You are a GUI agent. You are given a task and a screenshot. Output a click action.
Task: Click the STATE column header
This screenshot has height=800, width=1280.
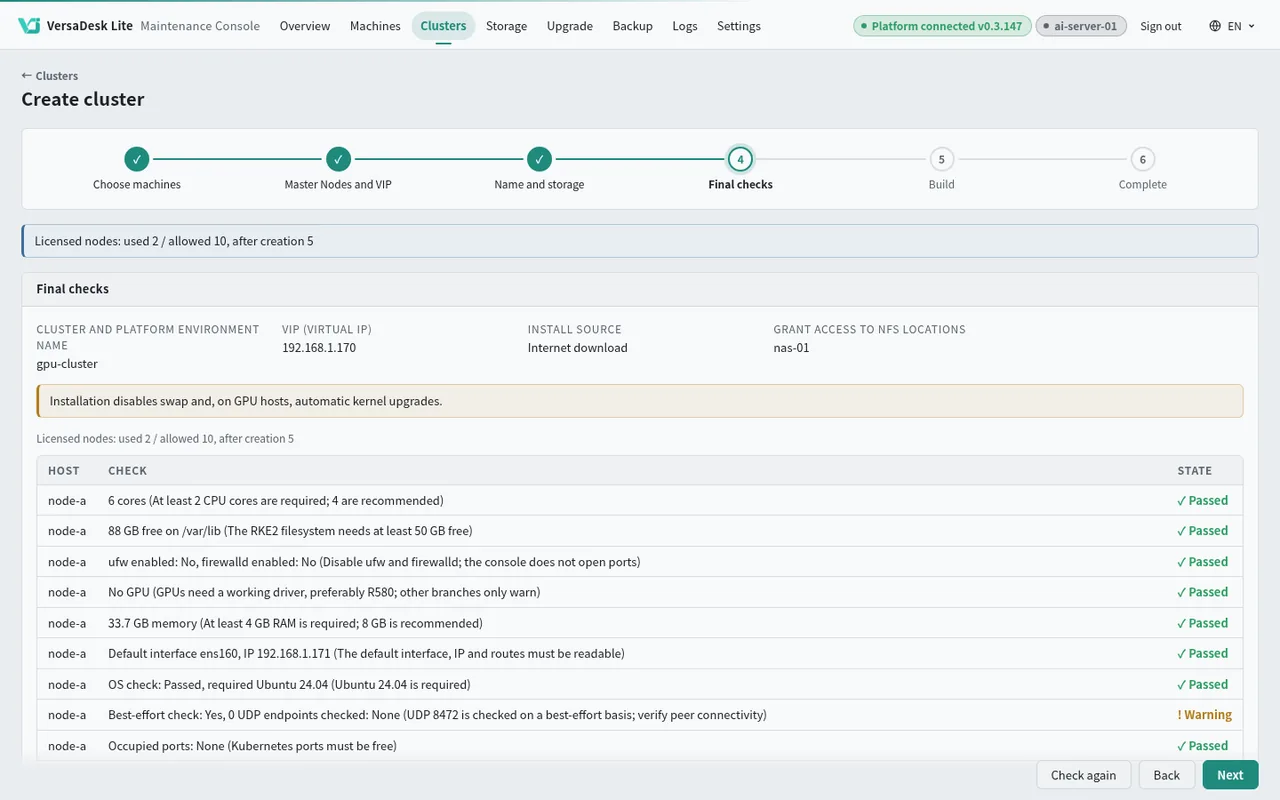(x=1194, y=471)
